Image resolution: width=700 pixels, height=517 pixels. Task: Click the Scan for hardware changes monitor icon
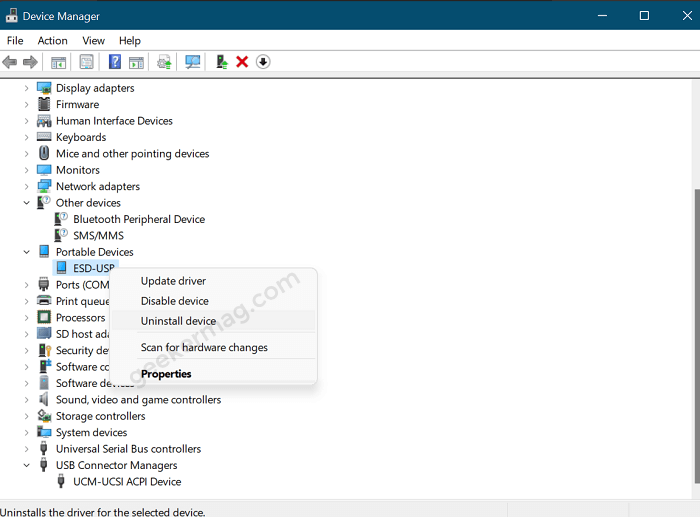(x=192, y=62)
